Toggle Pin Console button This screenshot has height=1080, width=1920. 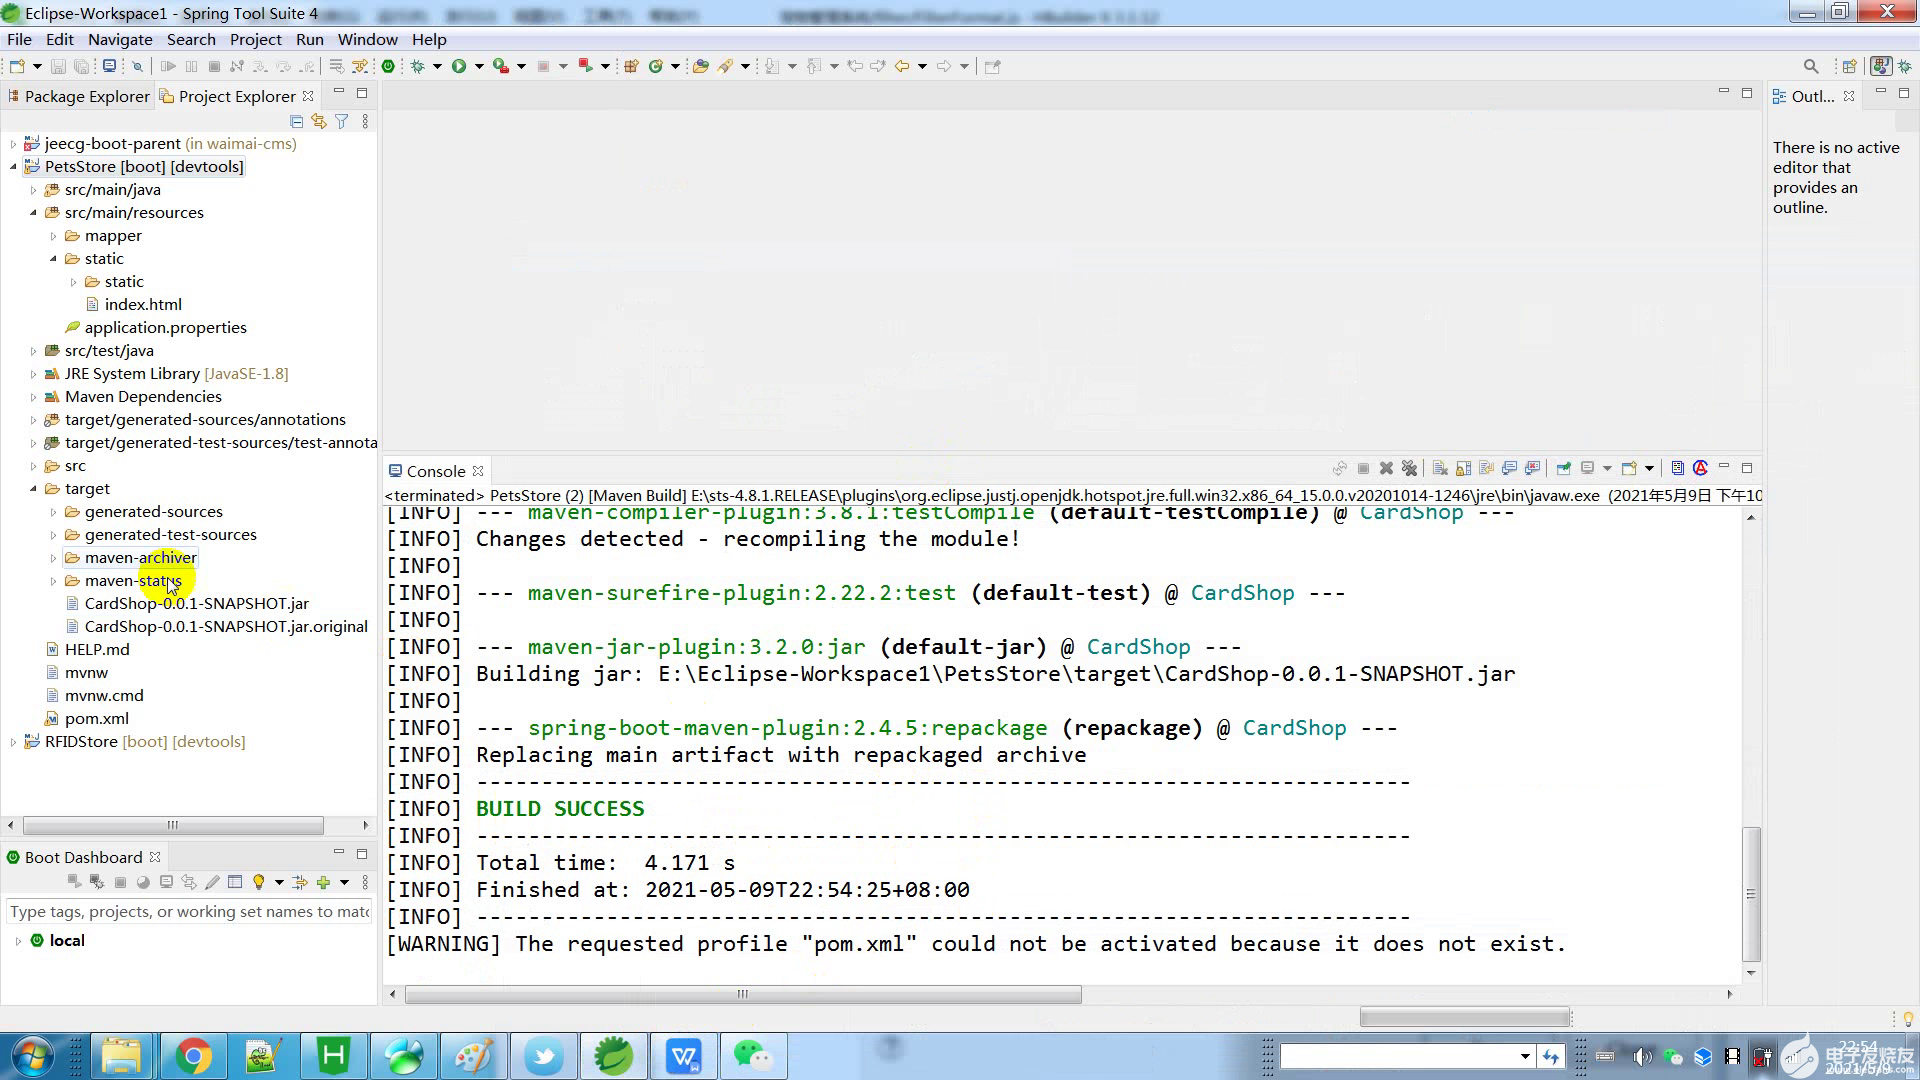1563,468
